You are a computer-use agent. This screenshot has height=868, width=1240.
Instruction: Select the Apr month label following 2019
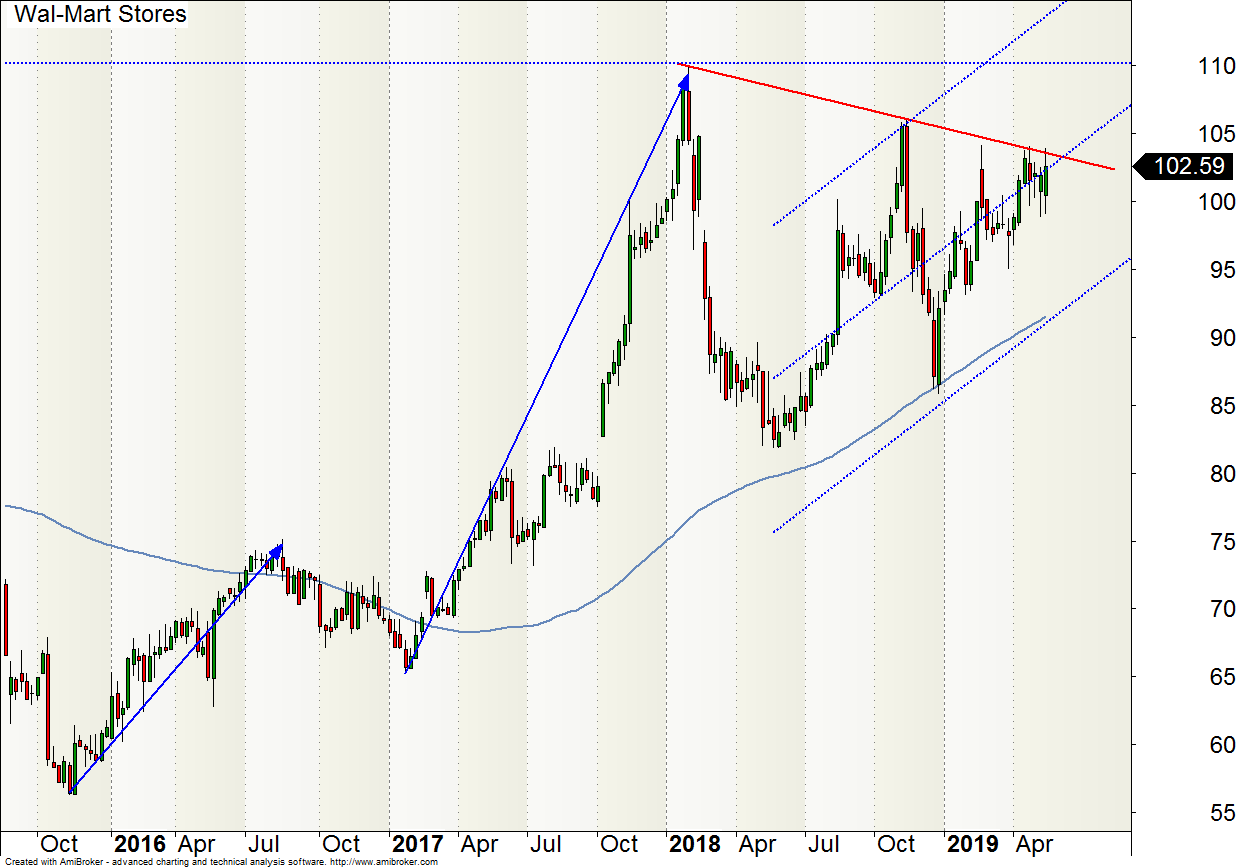(1034, 844)
